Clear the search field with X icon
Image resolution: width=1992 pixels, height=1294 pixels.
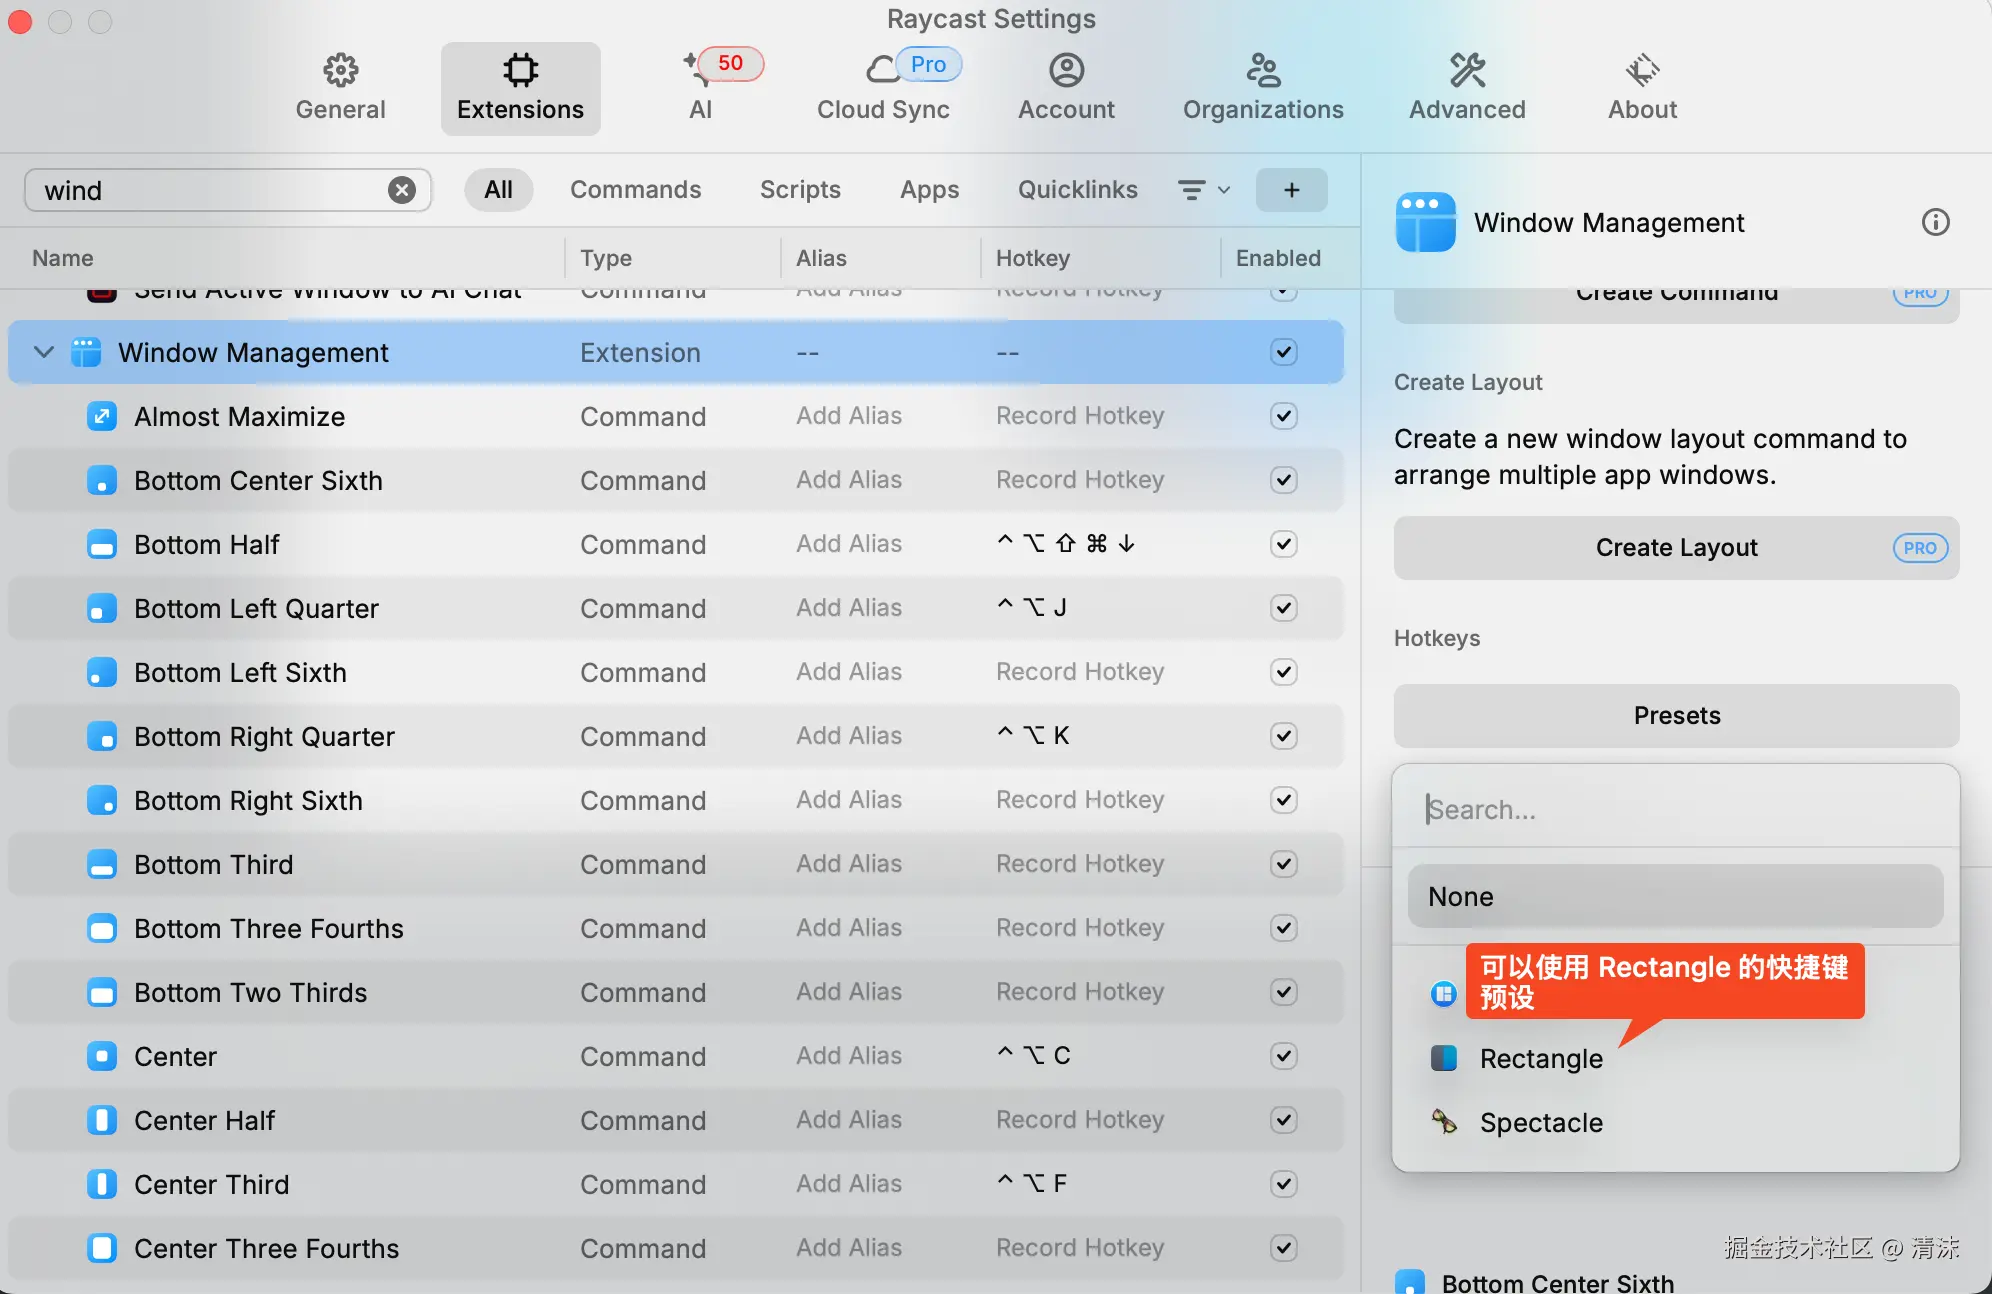[402, 190]
